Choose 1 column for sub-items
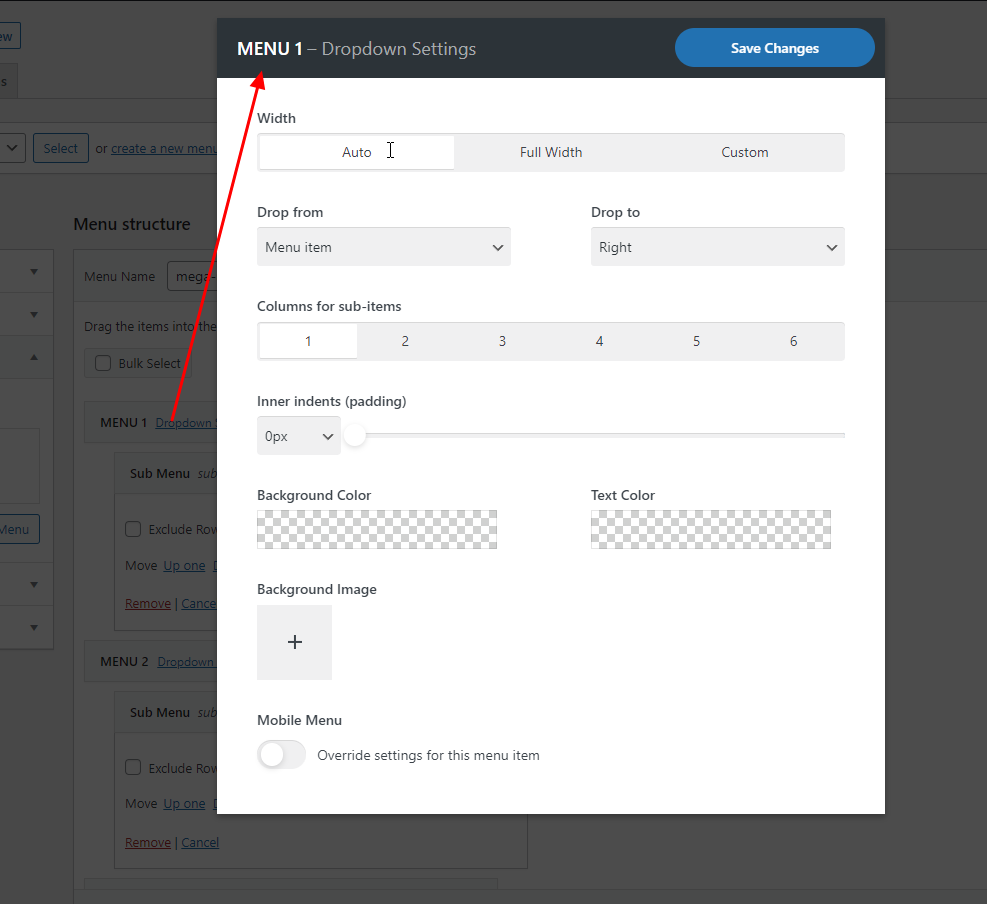Viewport: 987px width, 904px height. click(x=308, y=341)
